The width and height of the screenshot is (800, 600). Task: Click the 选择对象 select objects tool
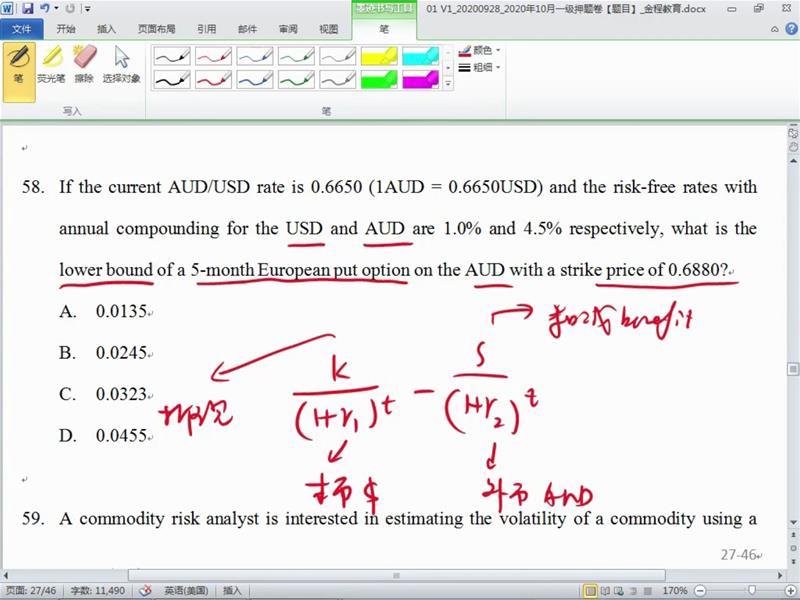pyautogui.click(x=121, y=64)
